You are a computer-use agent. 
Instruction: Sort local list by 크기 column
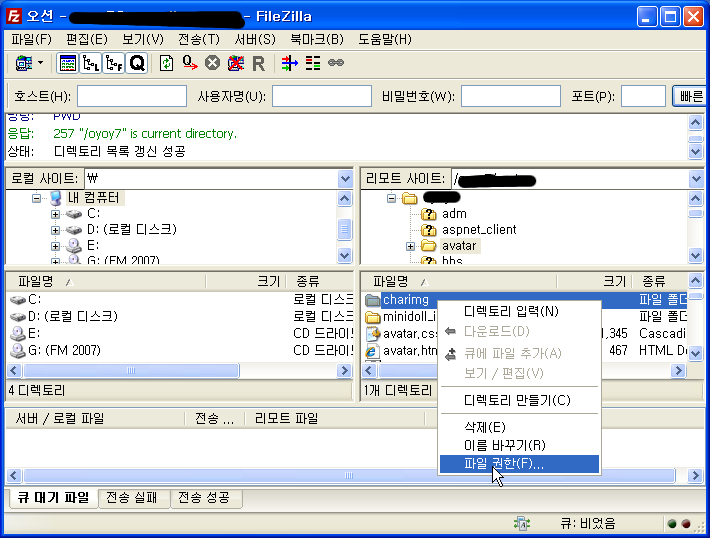246,282
